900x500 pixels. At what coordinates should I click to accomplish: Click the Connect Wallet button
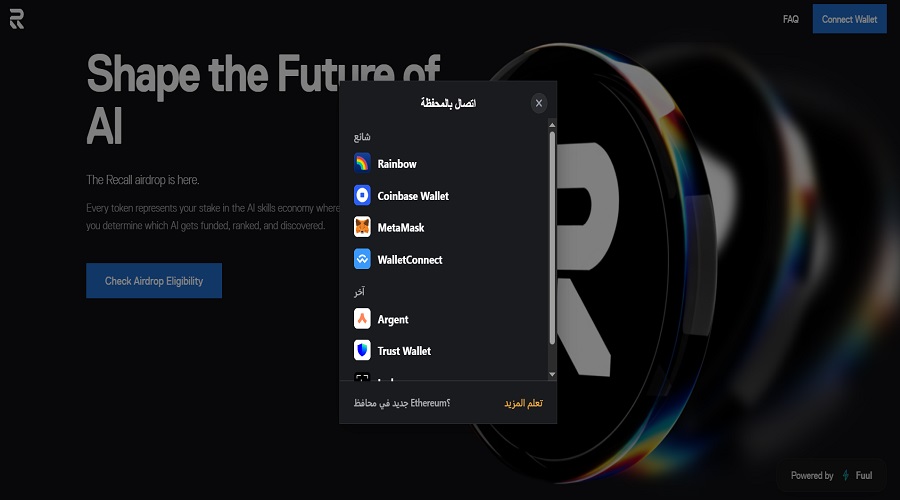pos(849,19)
